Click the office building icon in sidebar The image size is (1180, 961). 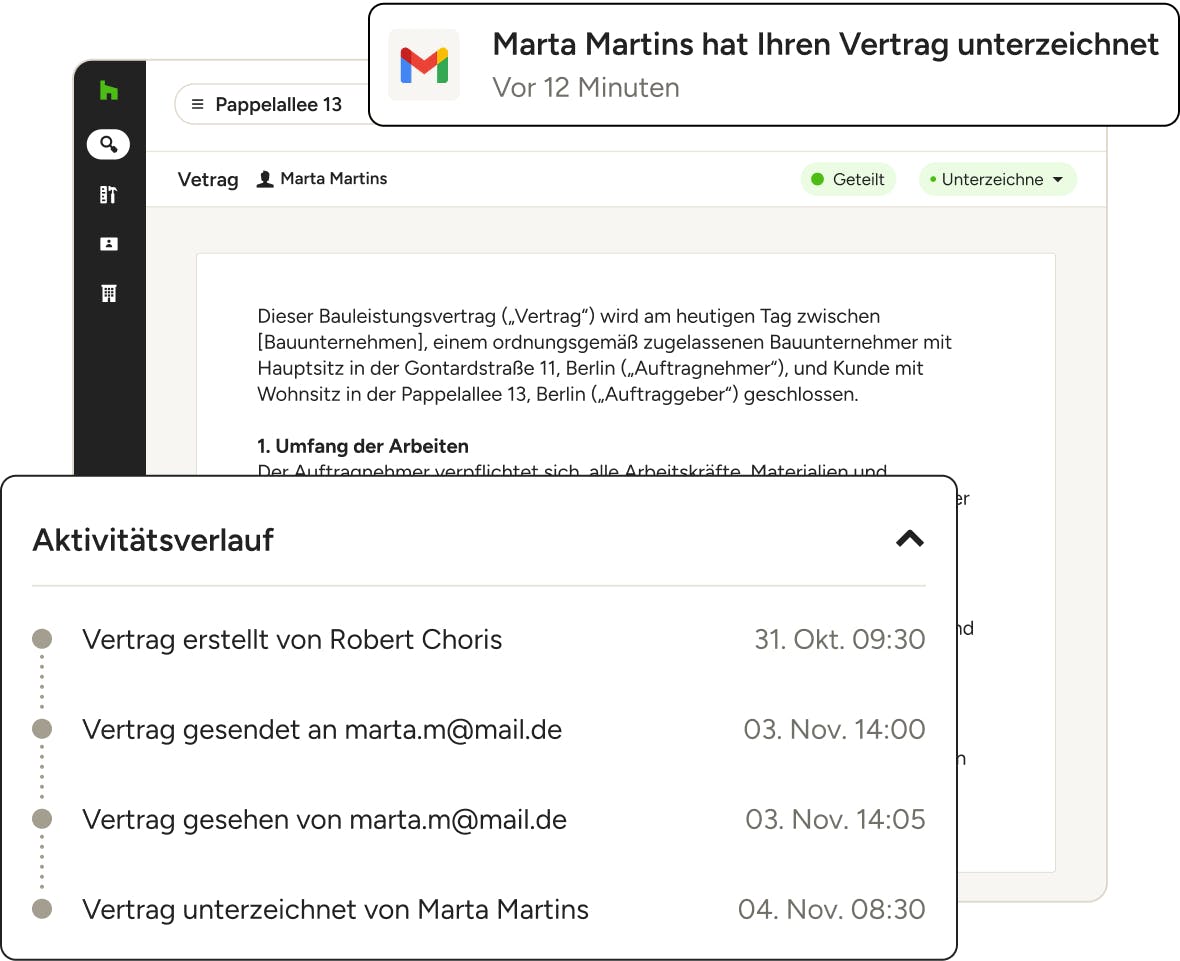click(x=109, y=293)
